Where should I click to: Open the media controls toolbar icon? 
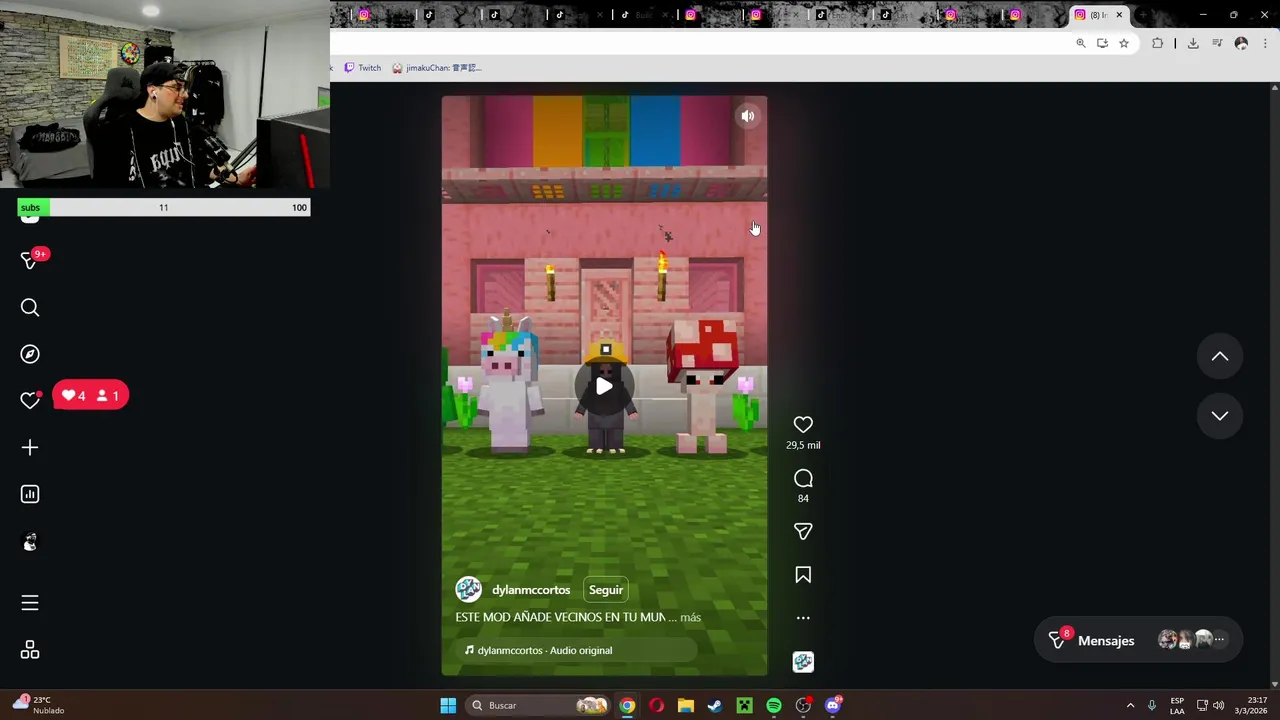click(1217, 44)
